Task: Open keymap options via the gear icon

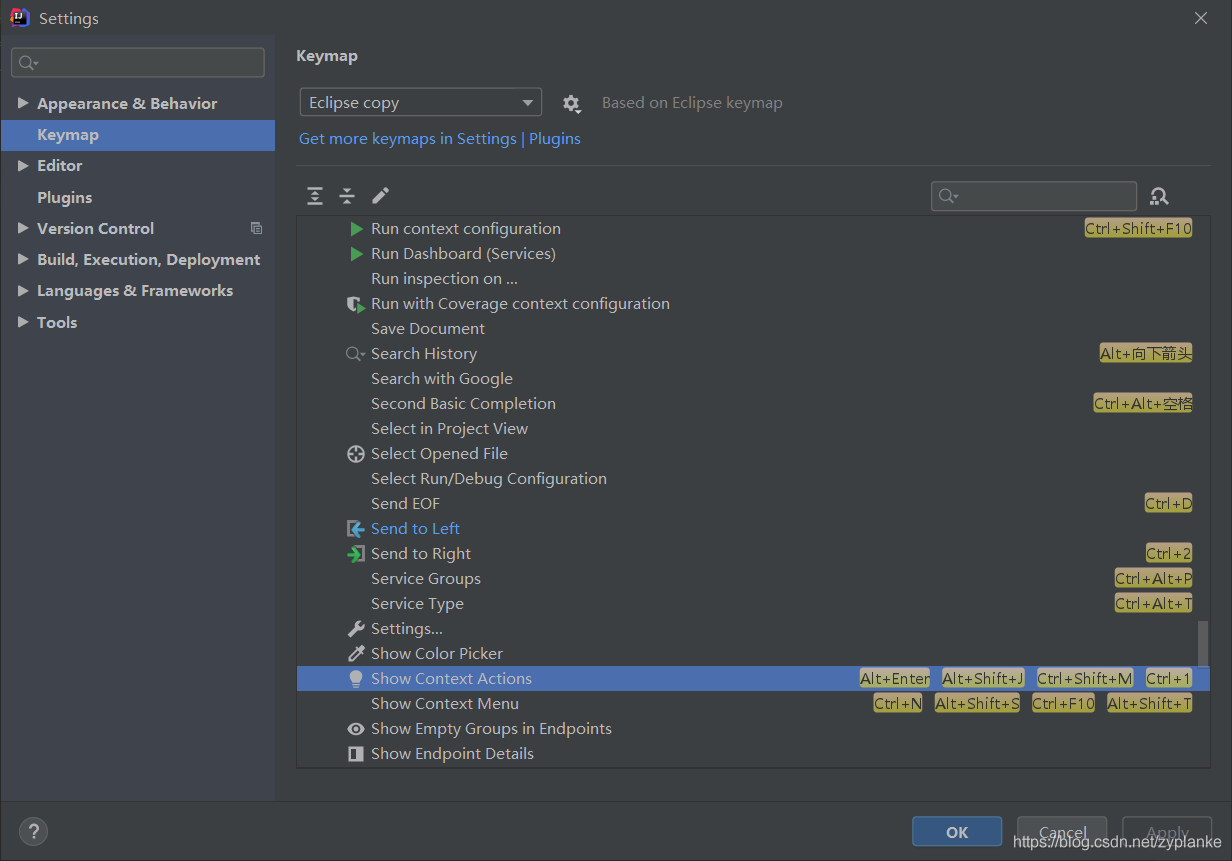Action: [571, 103]
